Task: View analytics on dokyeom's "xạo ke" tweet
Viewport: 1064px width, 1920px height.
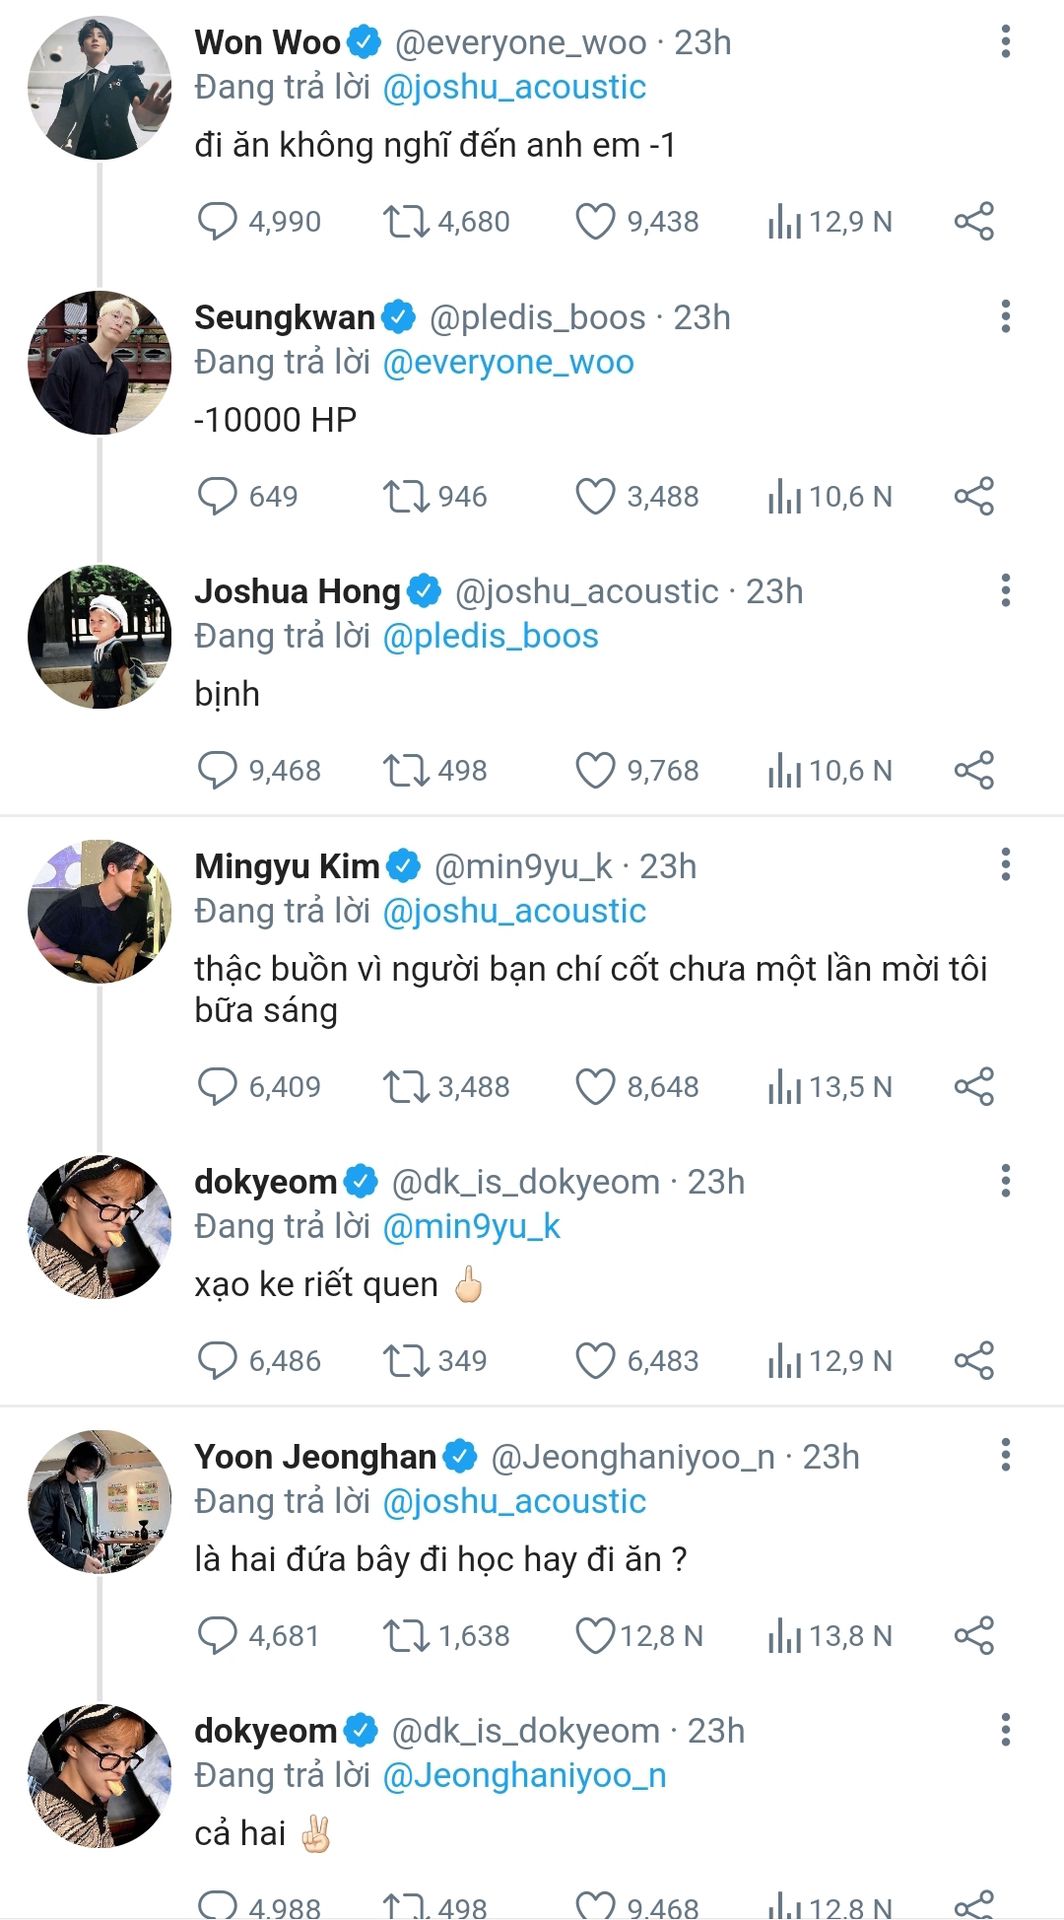Action: 785,1361
